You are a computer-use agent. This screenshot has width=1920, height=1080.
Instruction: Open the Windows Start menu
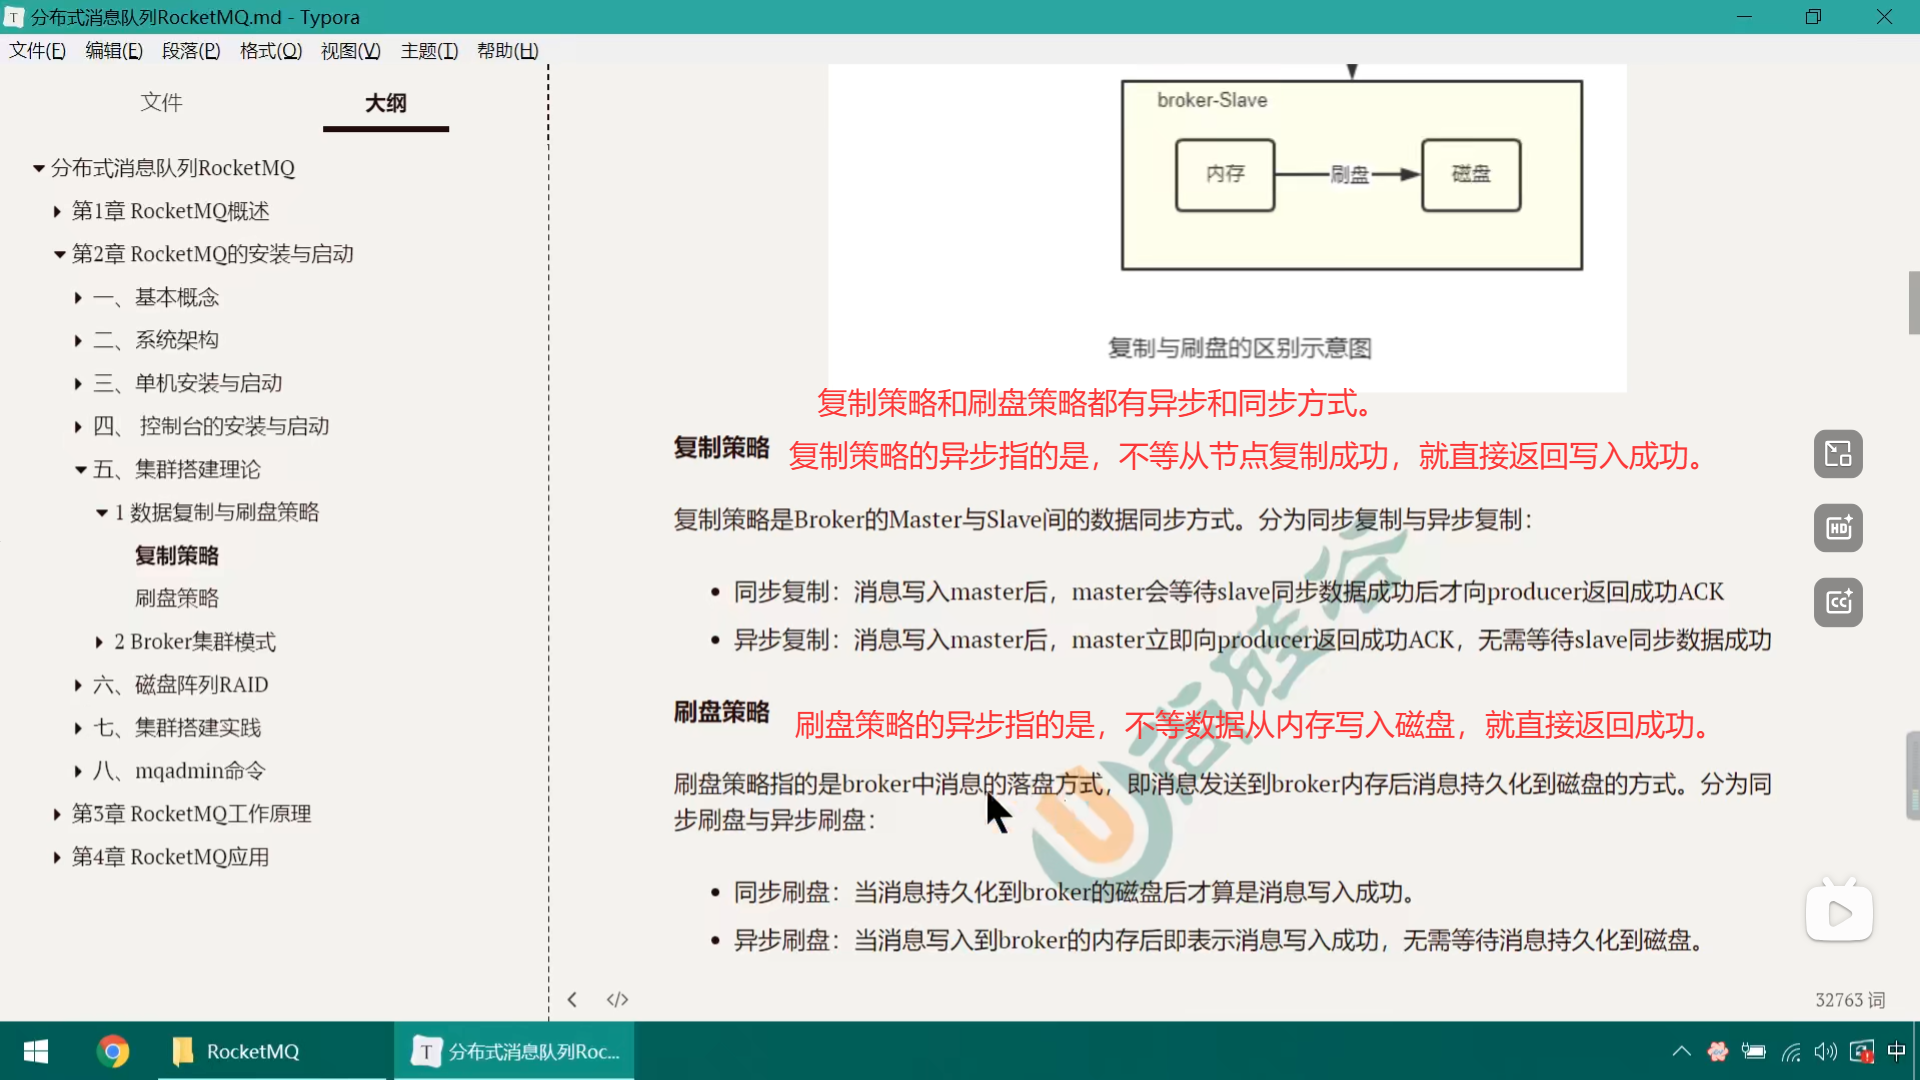pos(36,1051)
